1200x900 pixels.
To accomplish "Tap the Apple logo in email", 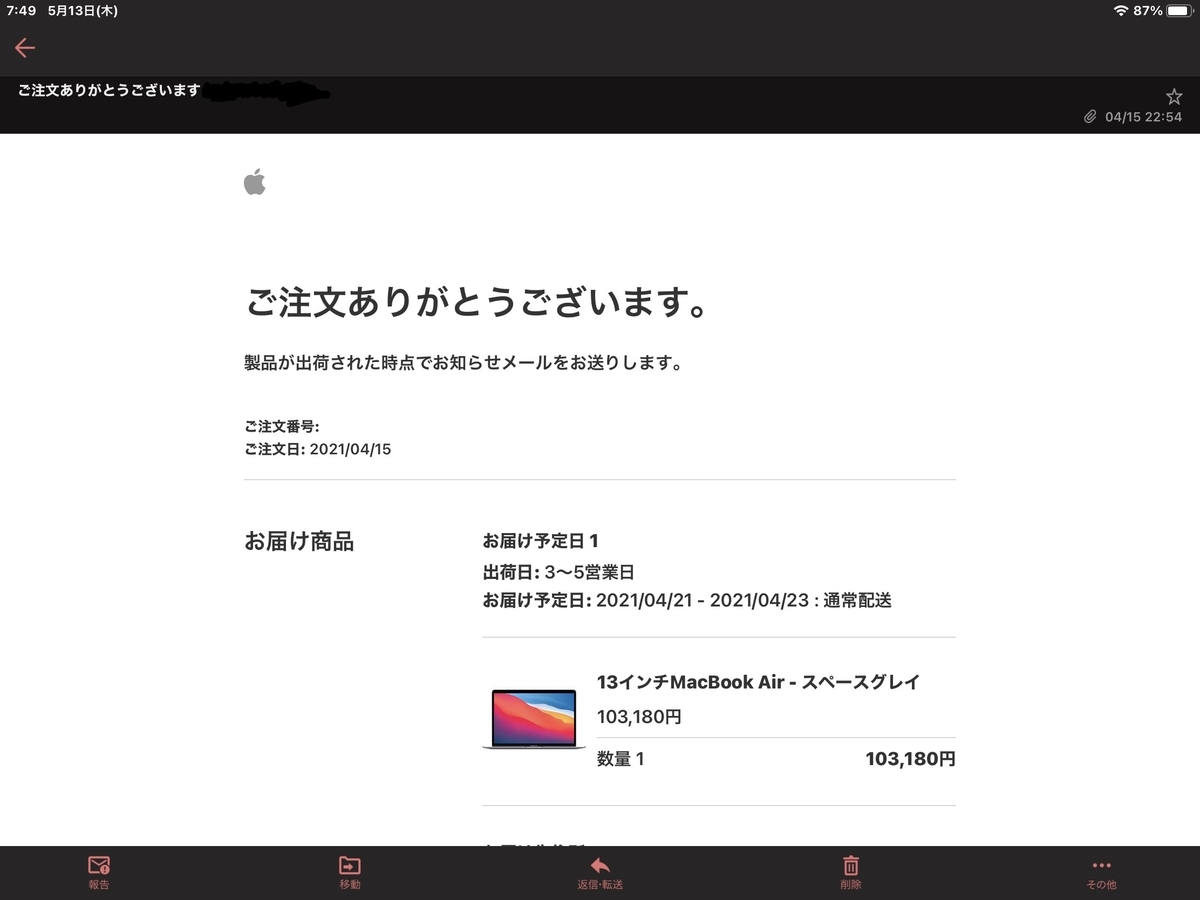I will [x=255, y=182].
